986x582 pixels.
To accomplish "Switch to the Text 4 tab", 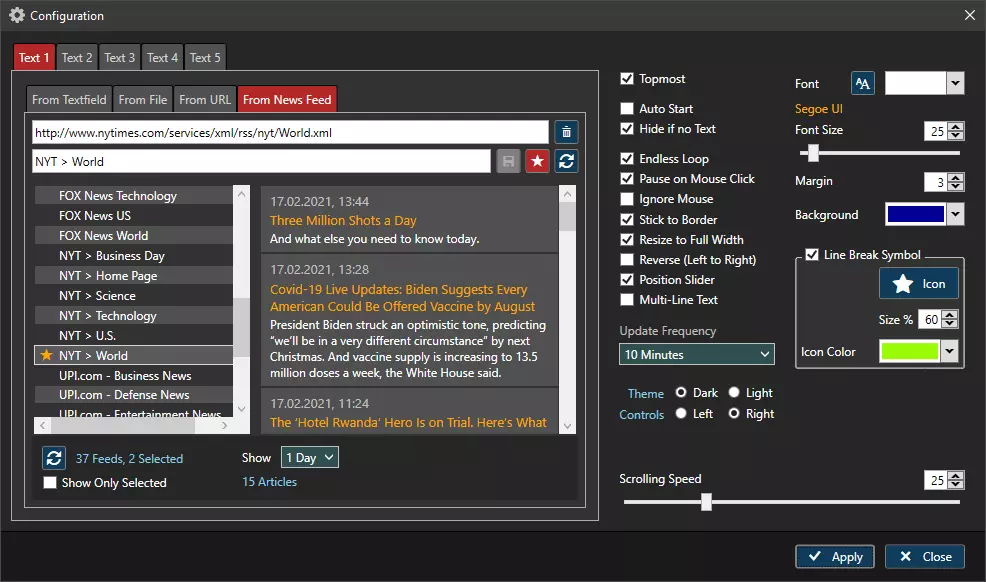I will (162, 58).
